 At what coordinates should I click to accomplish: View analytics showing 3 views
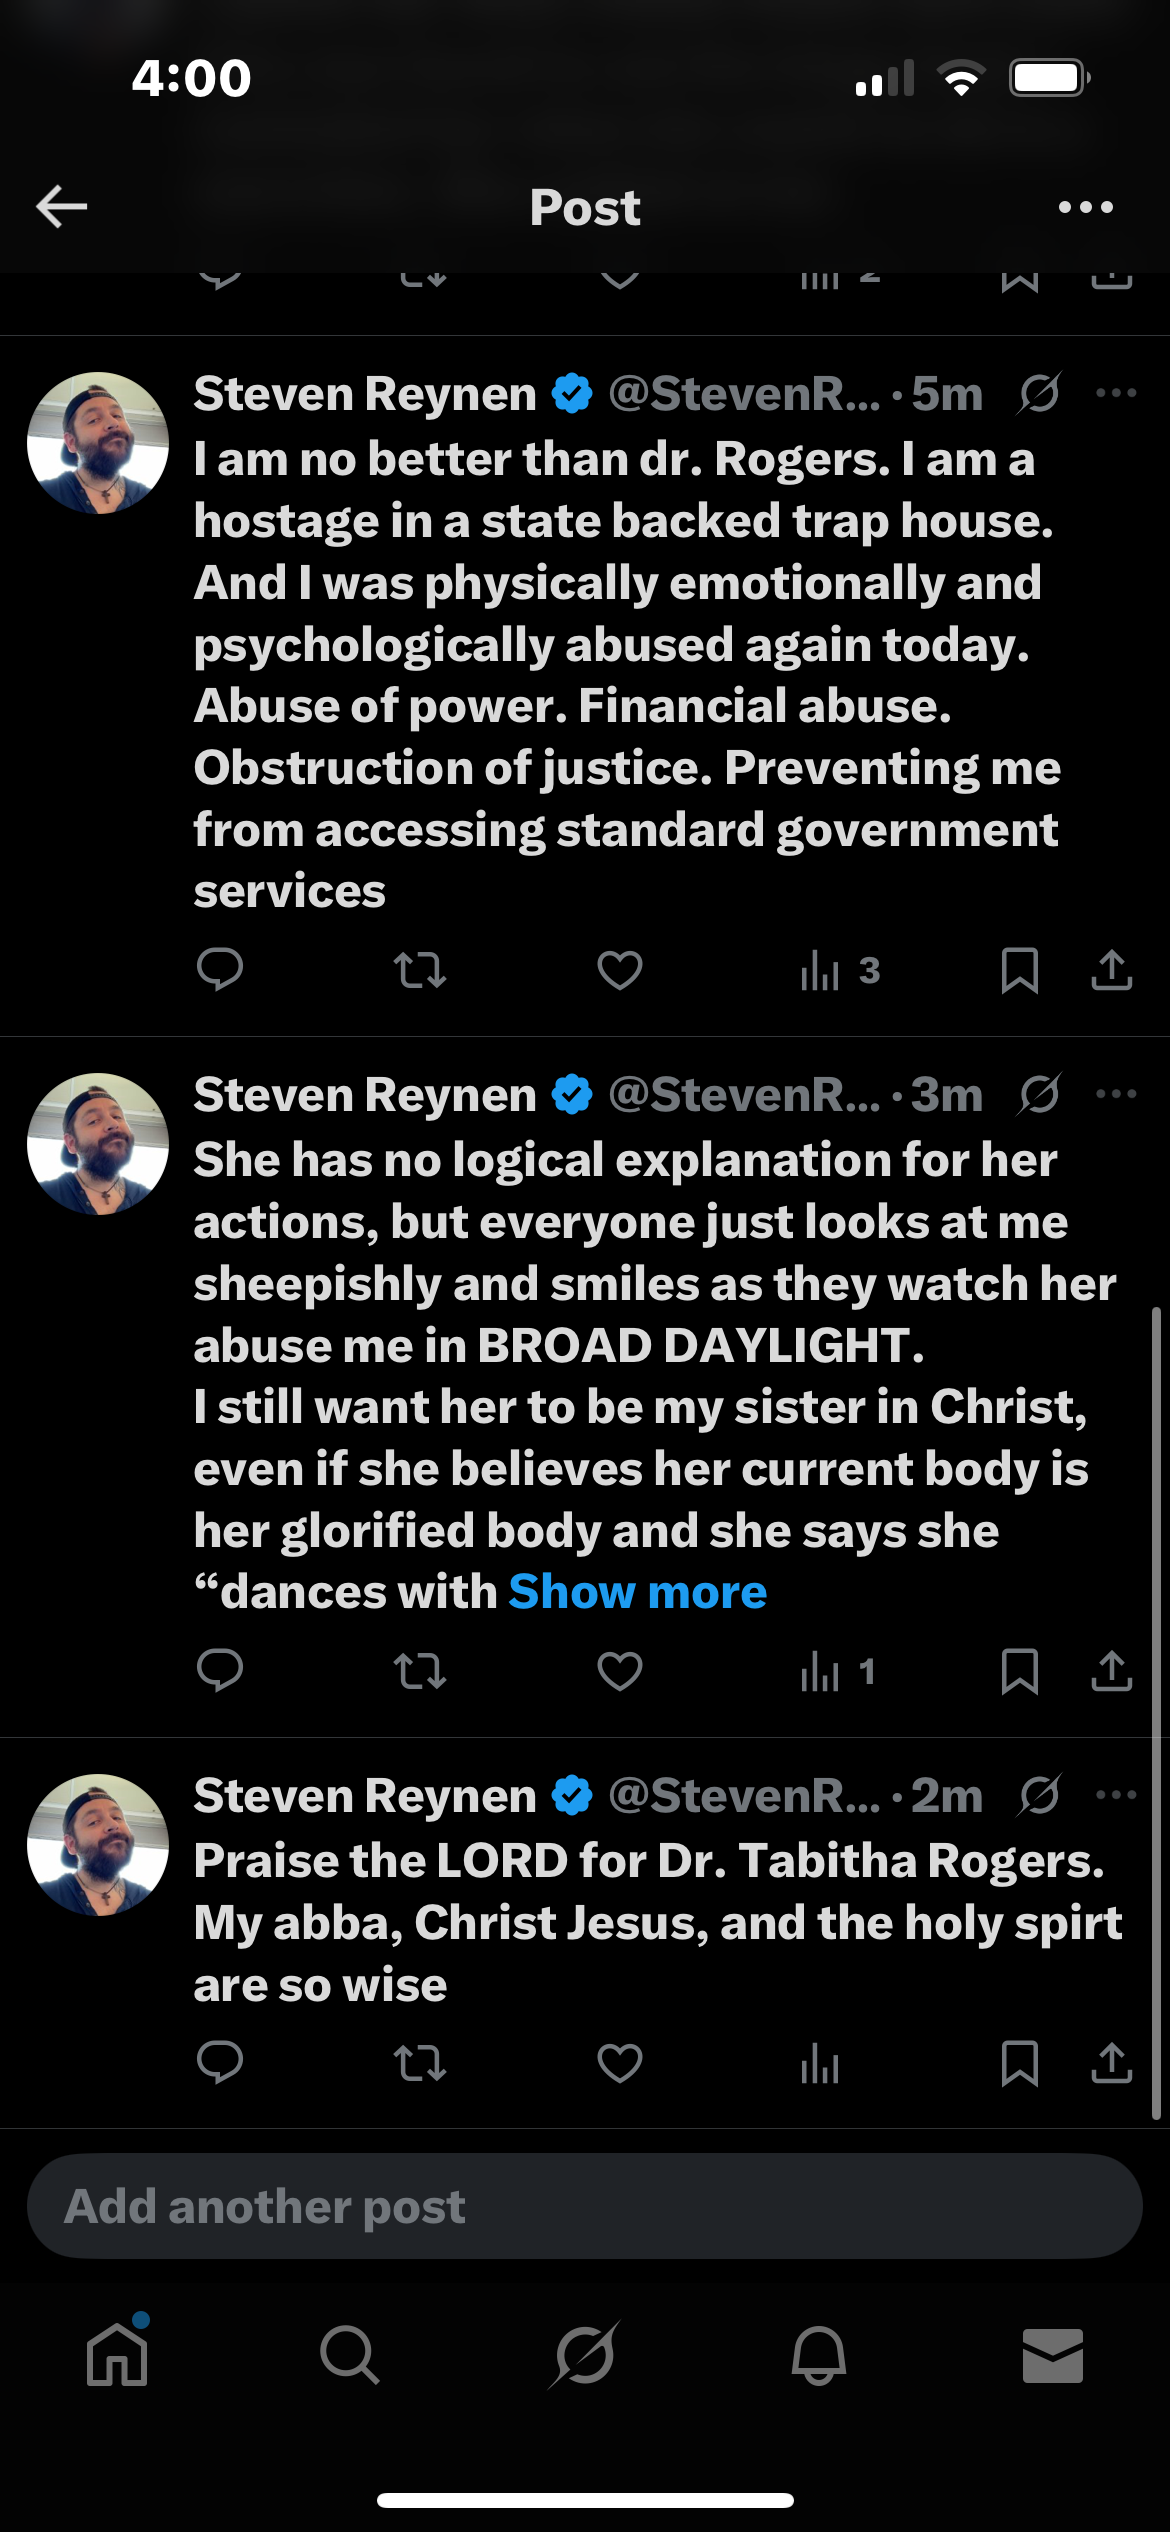840,969
